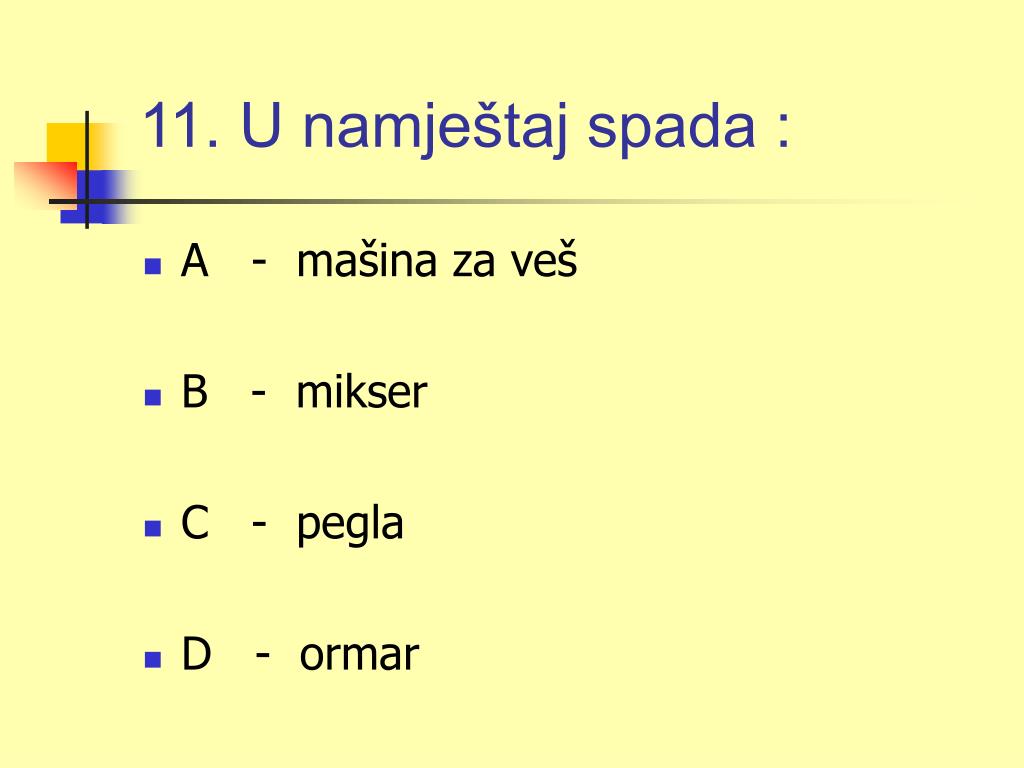
Task: Click the yellow square in slide decoration
Action: [x=67, y=142]
